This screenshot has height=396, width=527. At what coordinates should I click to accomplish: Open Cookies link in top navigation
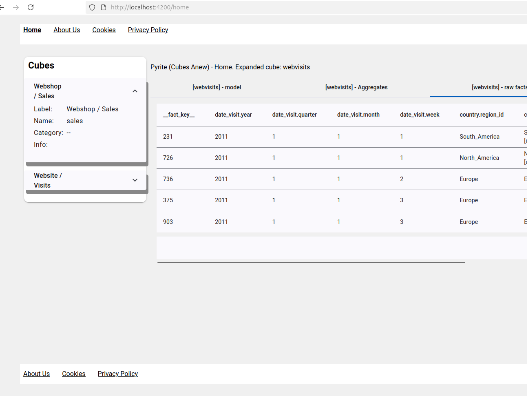(x=104, y=30)
